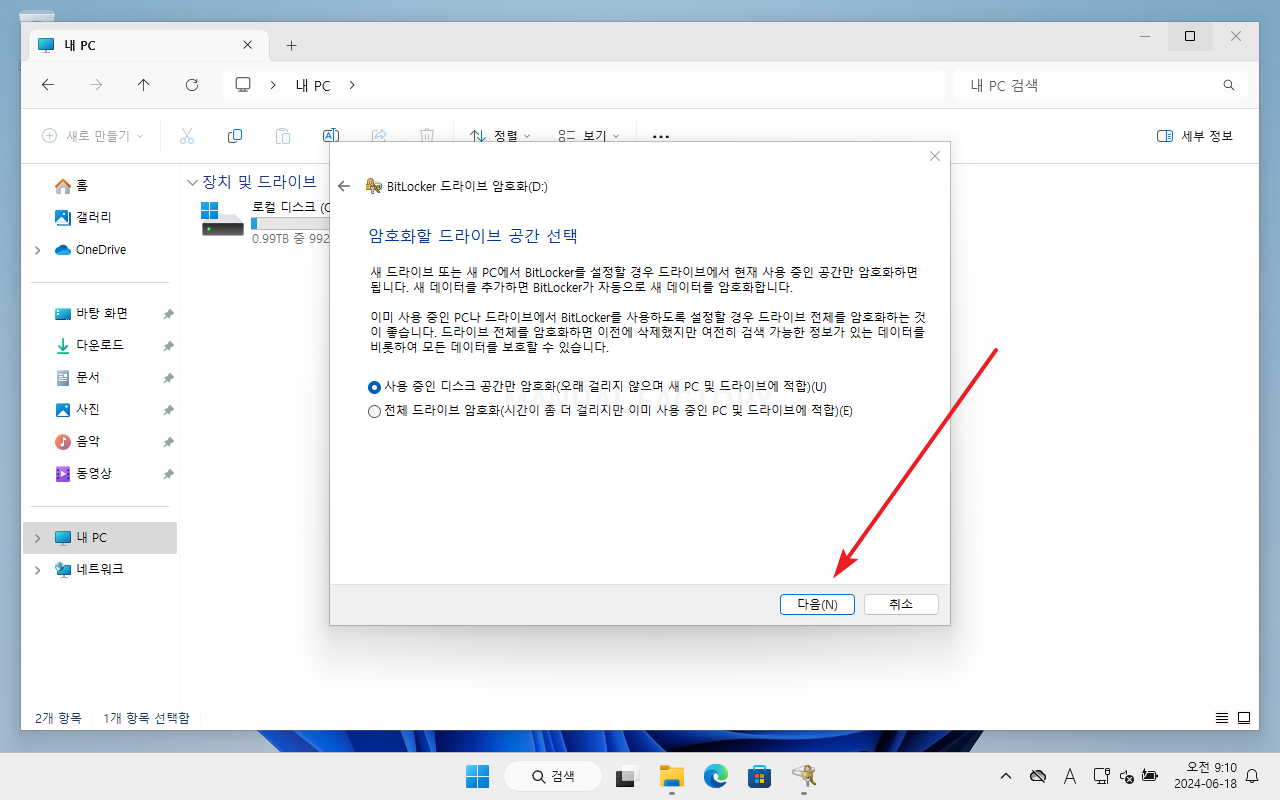The width and height of the screenshot is (1280, 800).
Task: Open File Explorer from the taskbar
Action: coord(671,776)
